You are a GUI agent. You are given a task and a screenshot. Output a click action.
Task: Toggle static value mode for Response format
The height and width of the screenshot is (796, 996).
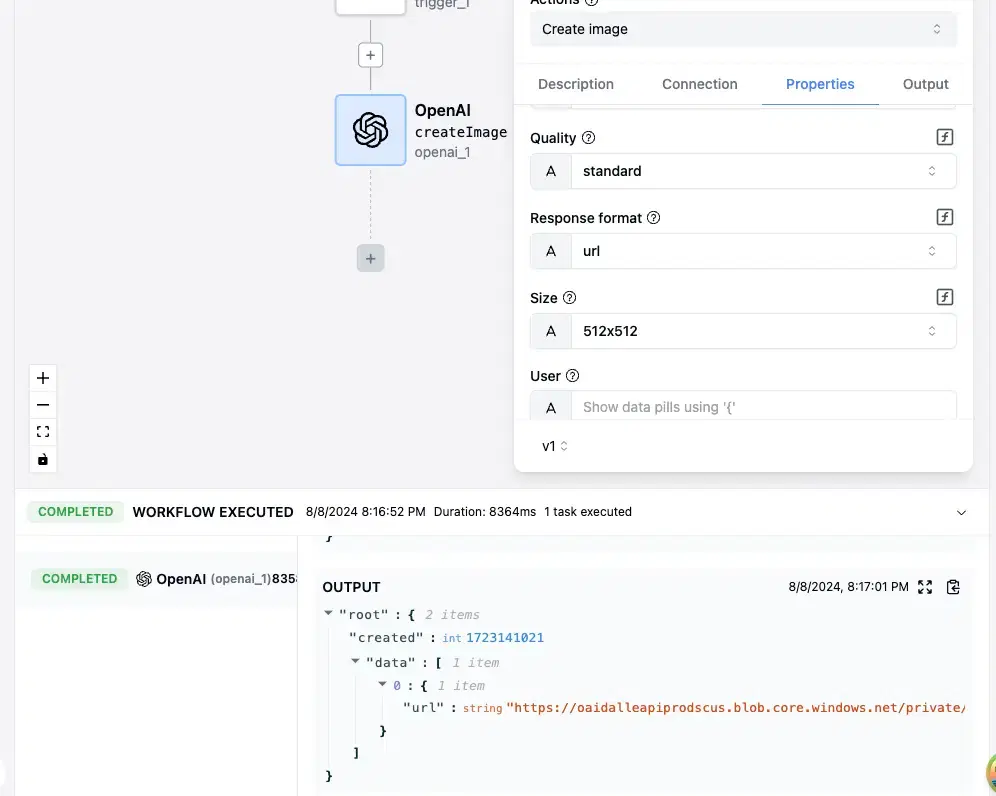[x=550, y=251]
